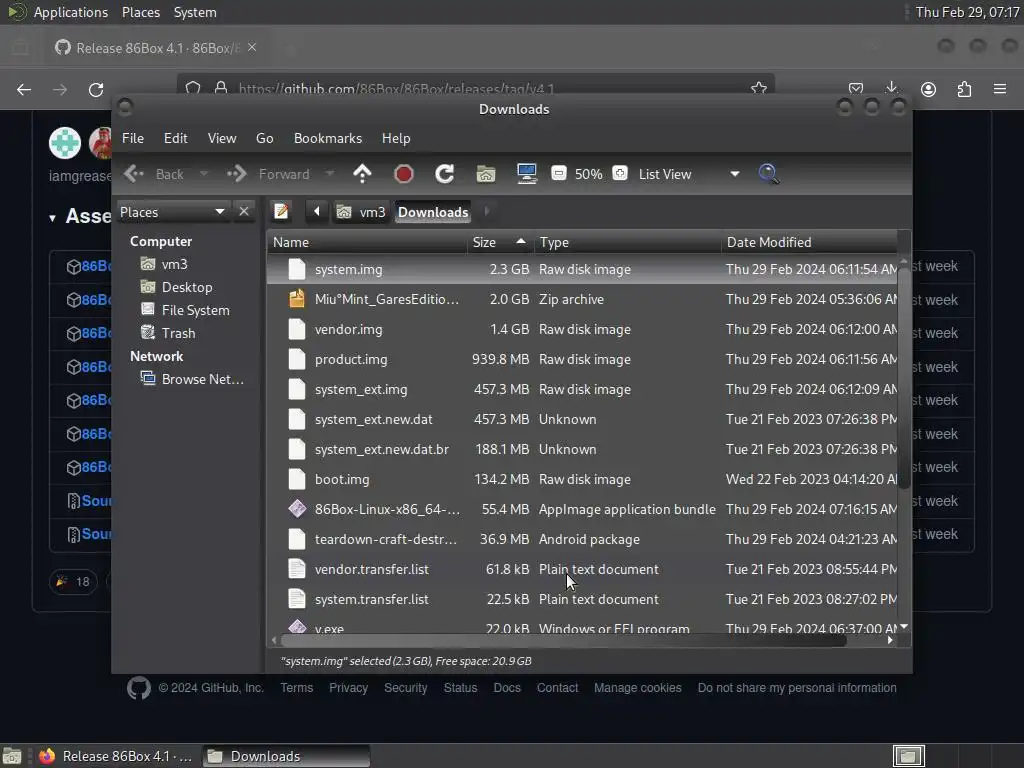Sort by the Size column header
Screen dimensions: 1024x768
click(500, 242)
